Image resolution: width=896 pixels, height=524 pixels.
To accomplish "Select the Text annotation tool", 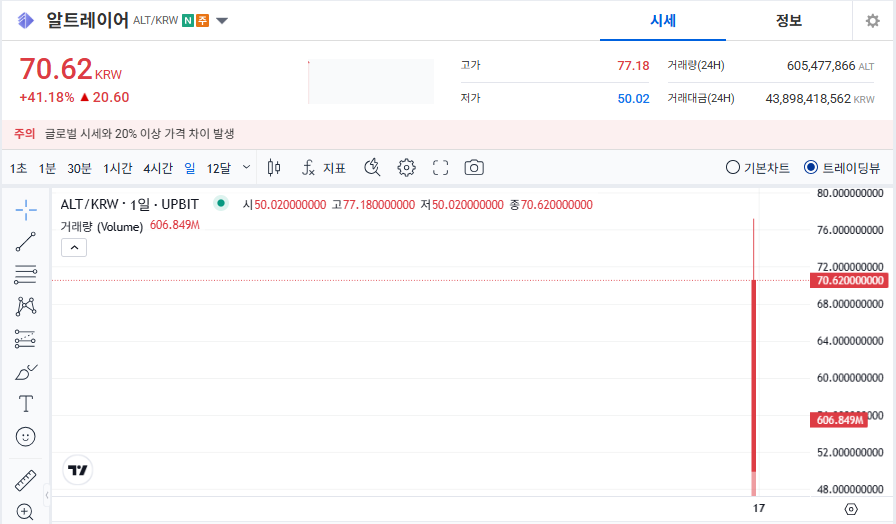I will pyautogui.click(x=26, y=404).
